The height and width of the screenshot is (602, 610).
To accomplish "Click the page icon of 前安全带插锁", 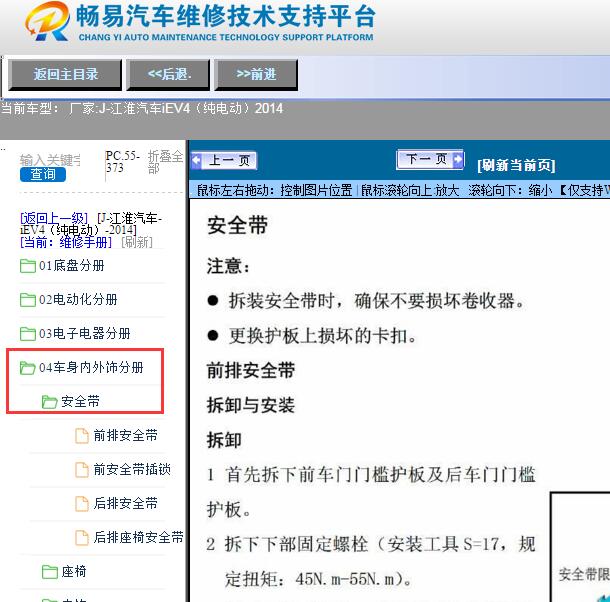I will 81,469.
